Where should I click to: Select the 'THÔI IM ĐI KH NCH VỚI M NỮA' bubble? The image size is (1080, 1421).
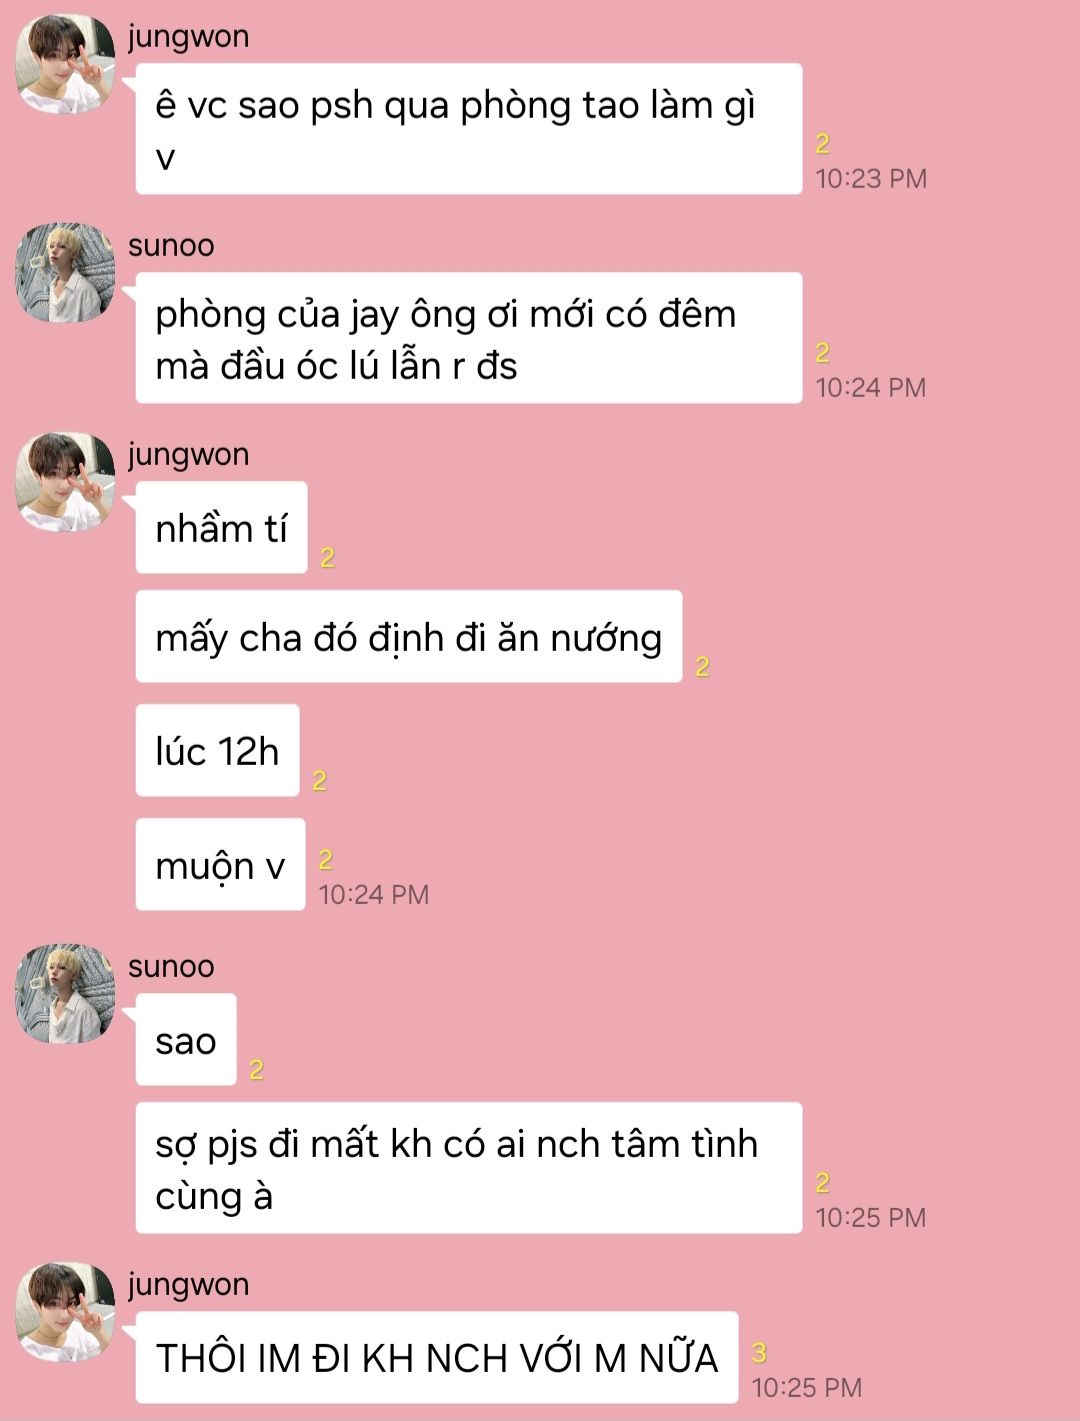click(x=437, y=1357)
